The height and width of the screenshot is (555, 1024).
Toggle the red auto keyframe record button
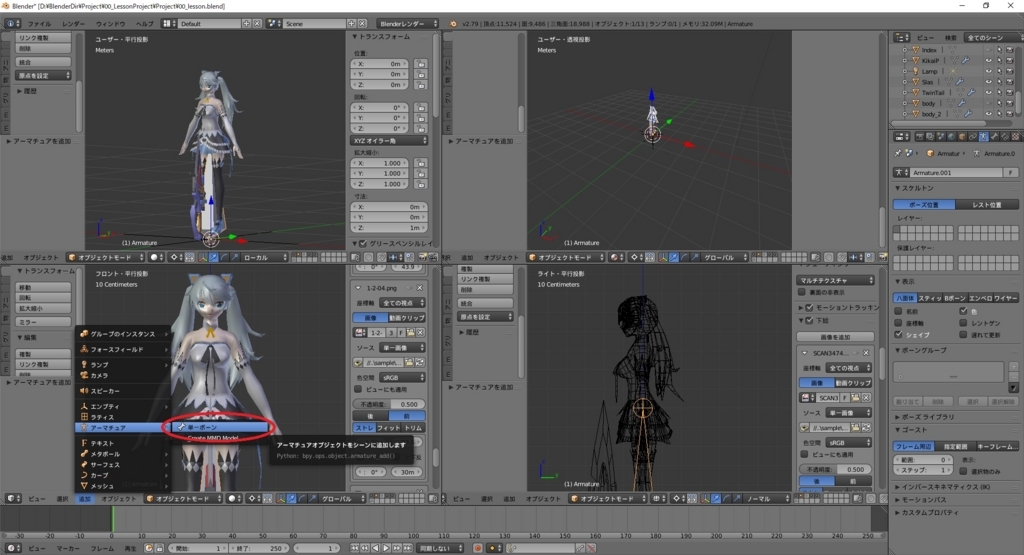(x=477, y=548)
